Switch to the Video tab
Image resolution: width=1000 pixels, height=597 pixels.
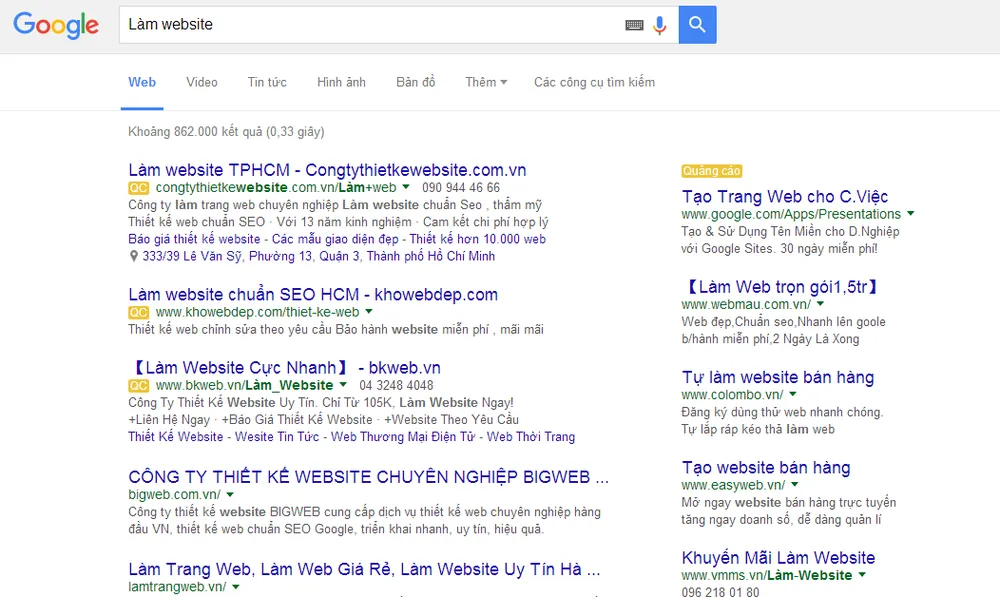tap(201, 82)
